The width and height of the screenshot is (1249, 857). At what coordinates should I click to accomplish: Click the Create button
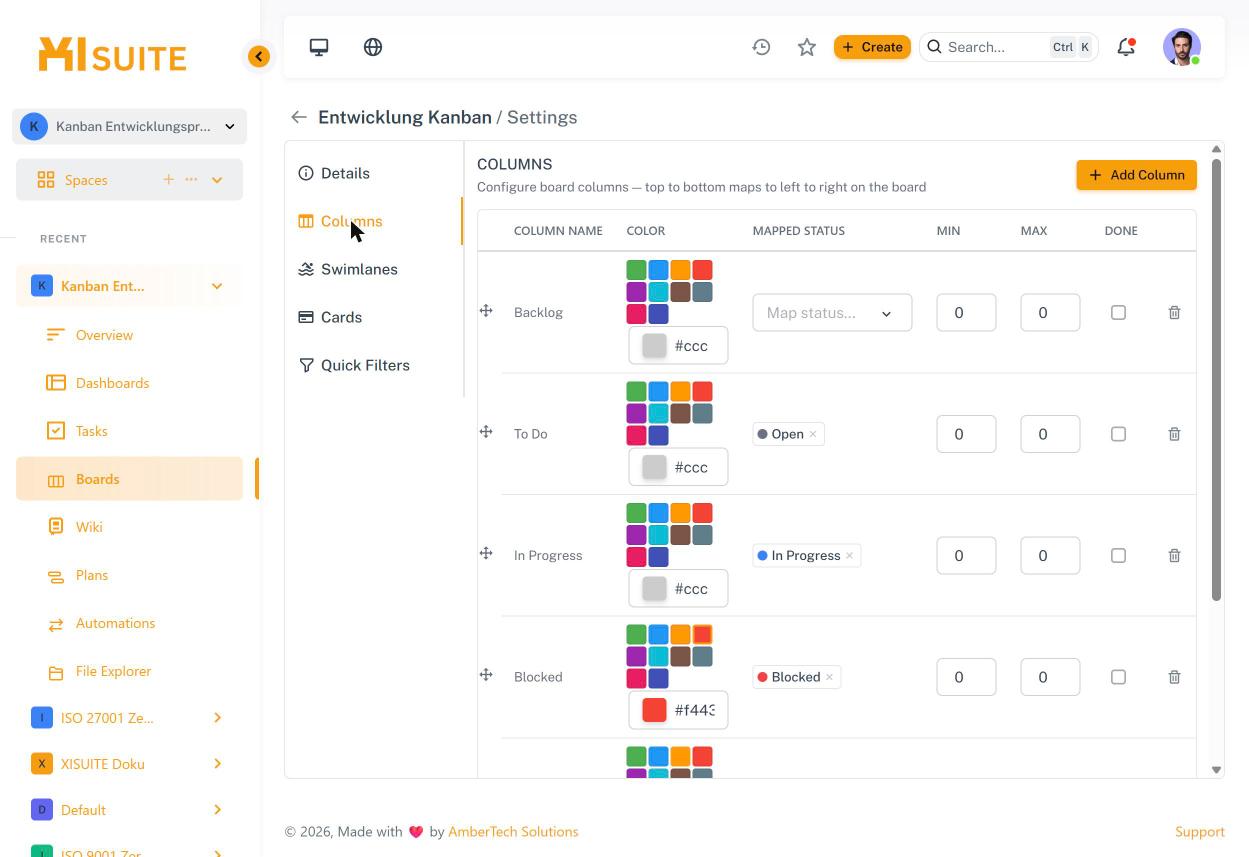pyautogui.click(x=872, y=47)
